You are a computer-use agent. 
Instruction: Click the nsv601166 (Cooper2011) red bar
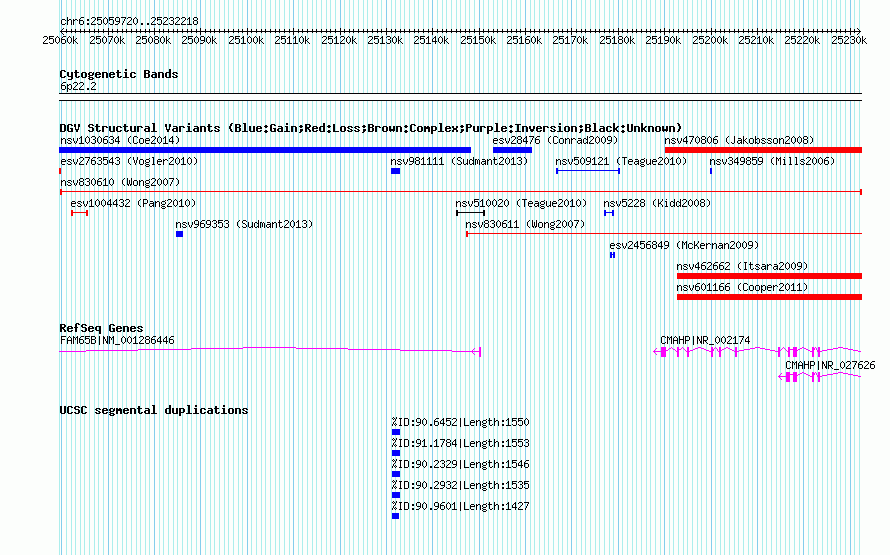coord(770,297)
